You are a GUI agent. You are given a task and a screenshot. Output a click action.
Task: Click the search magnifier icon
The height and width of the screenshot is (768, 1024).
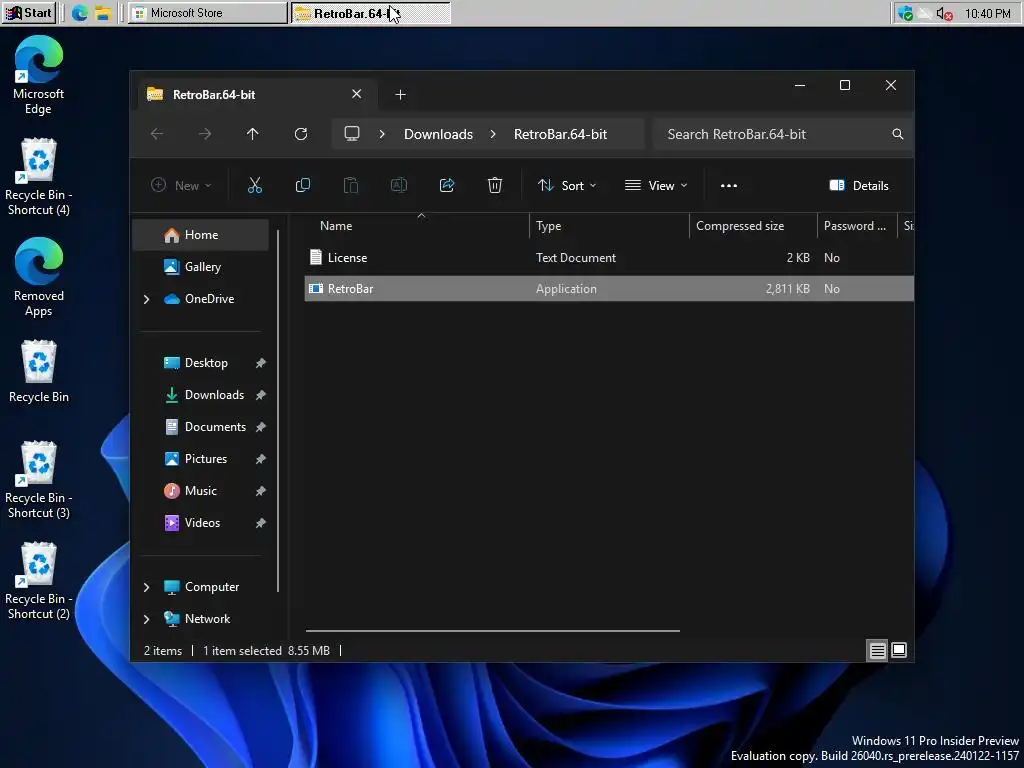tap(898, 134)
